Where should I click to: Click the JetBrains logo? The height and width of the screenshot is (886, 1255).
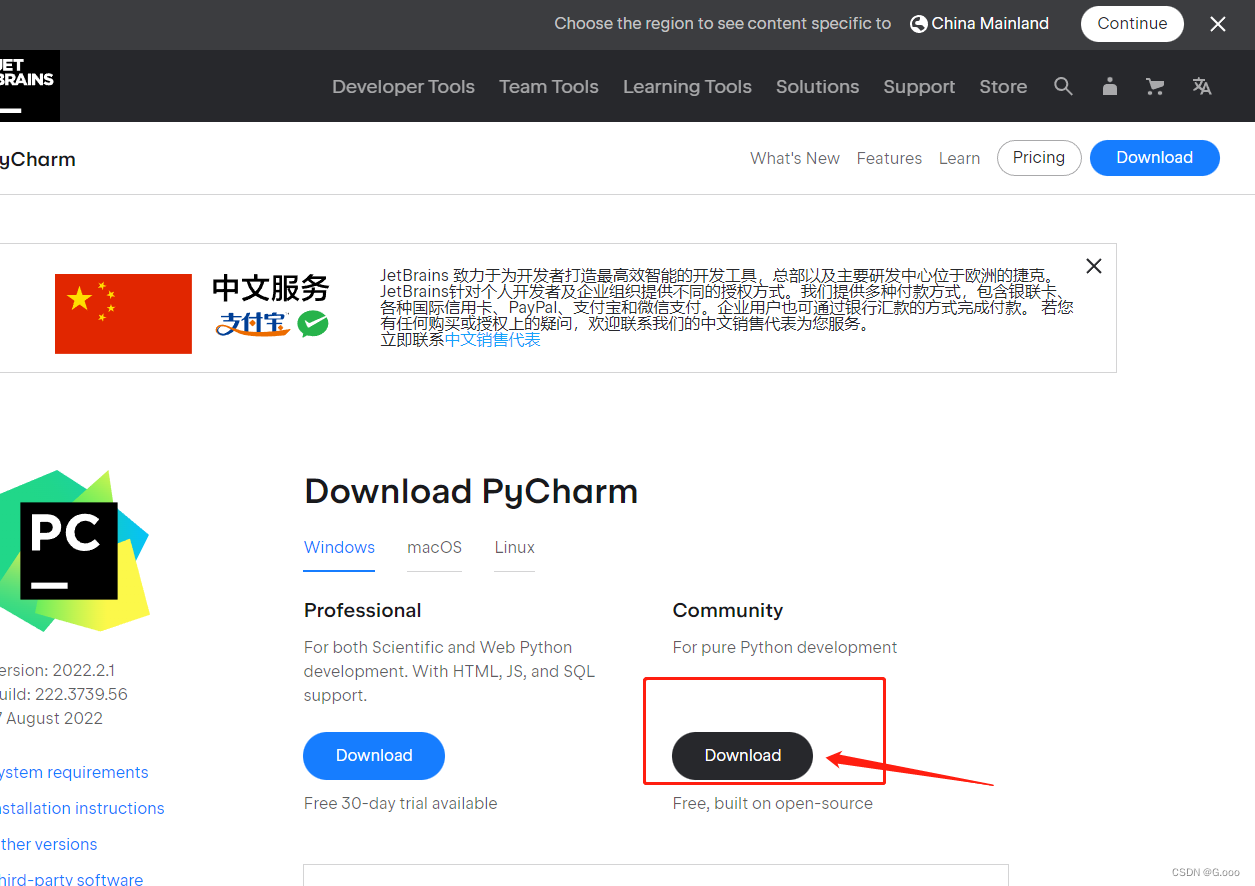[x=25, y=86]
